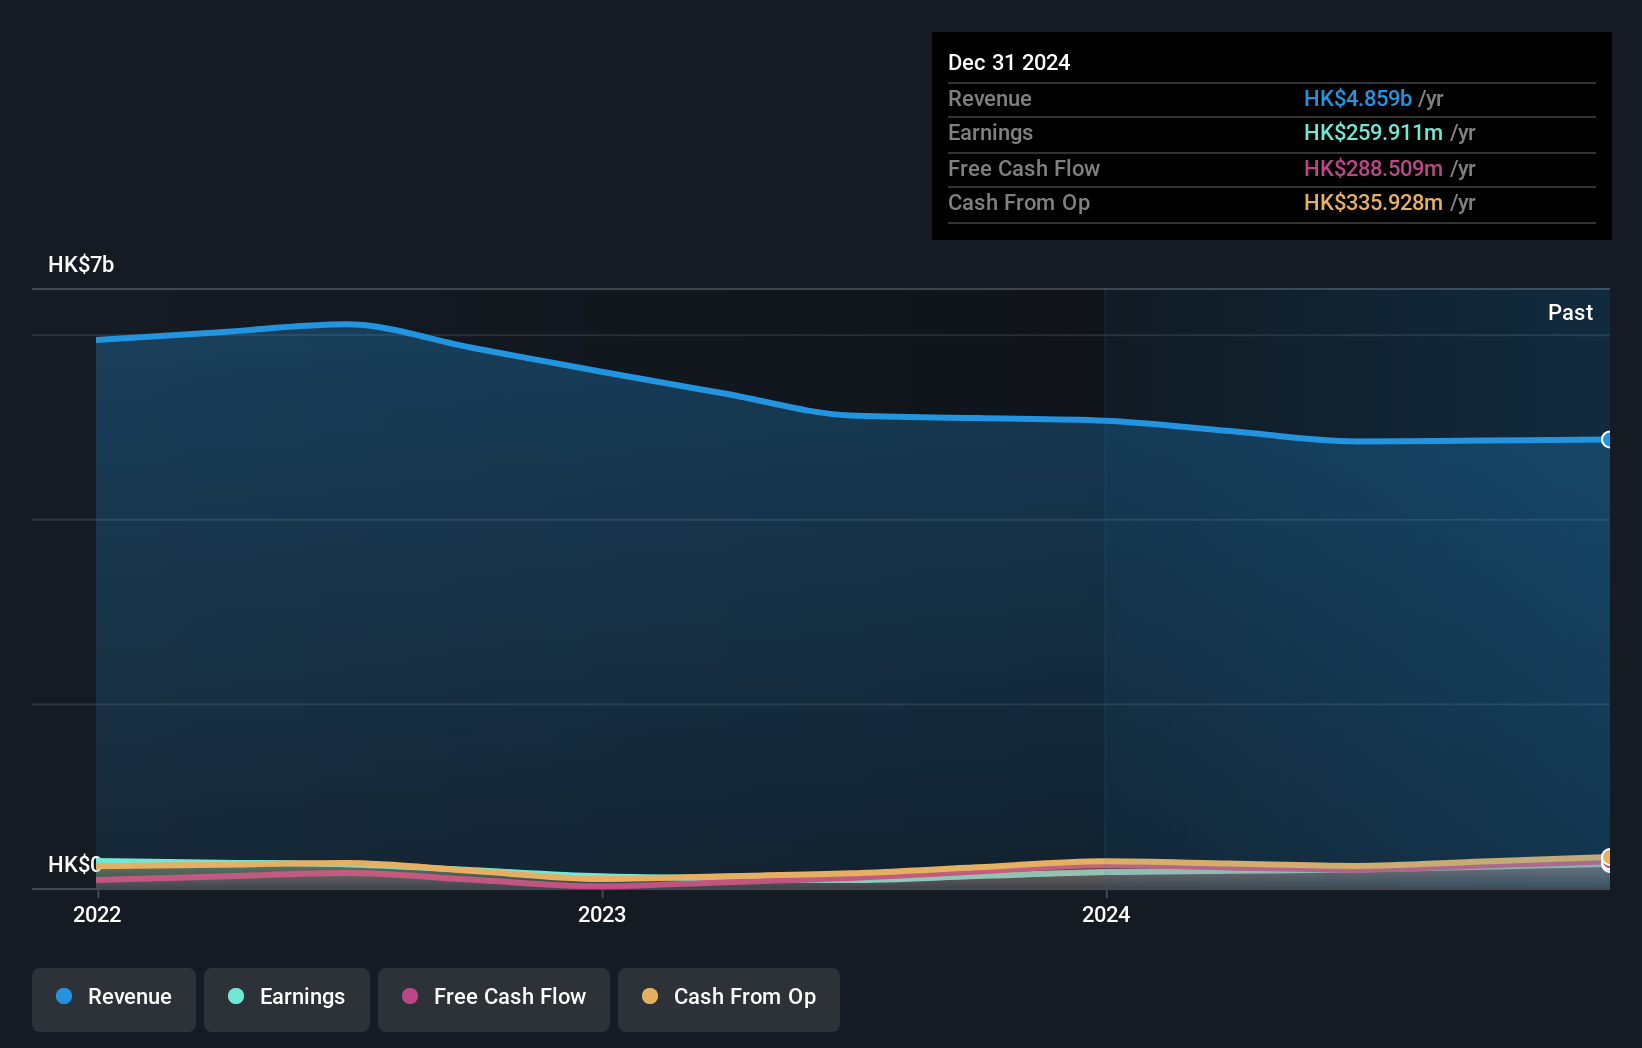Image resolution: width=1642 pixels, height=1048 pixels.
Task: Click the Past label on the chart
Action: 1570,312
